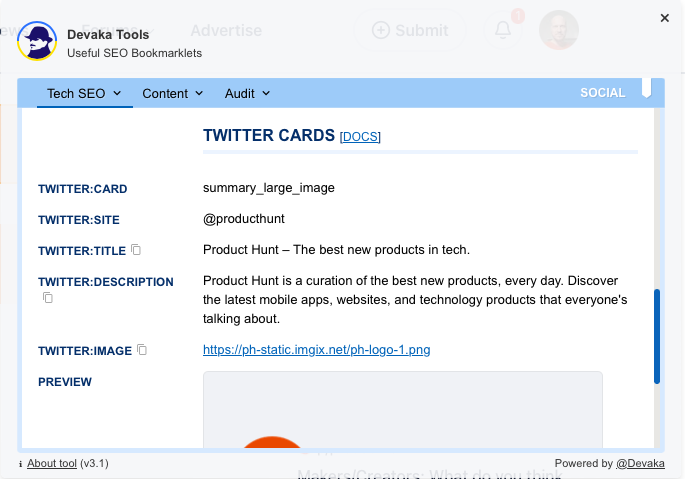Open the Tech SEO dropdown menu
685x479 pixels.
click(x=84, y=94)
